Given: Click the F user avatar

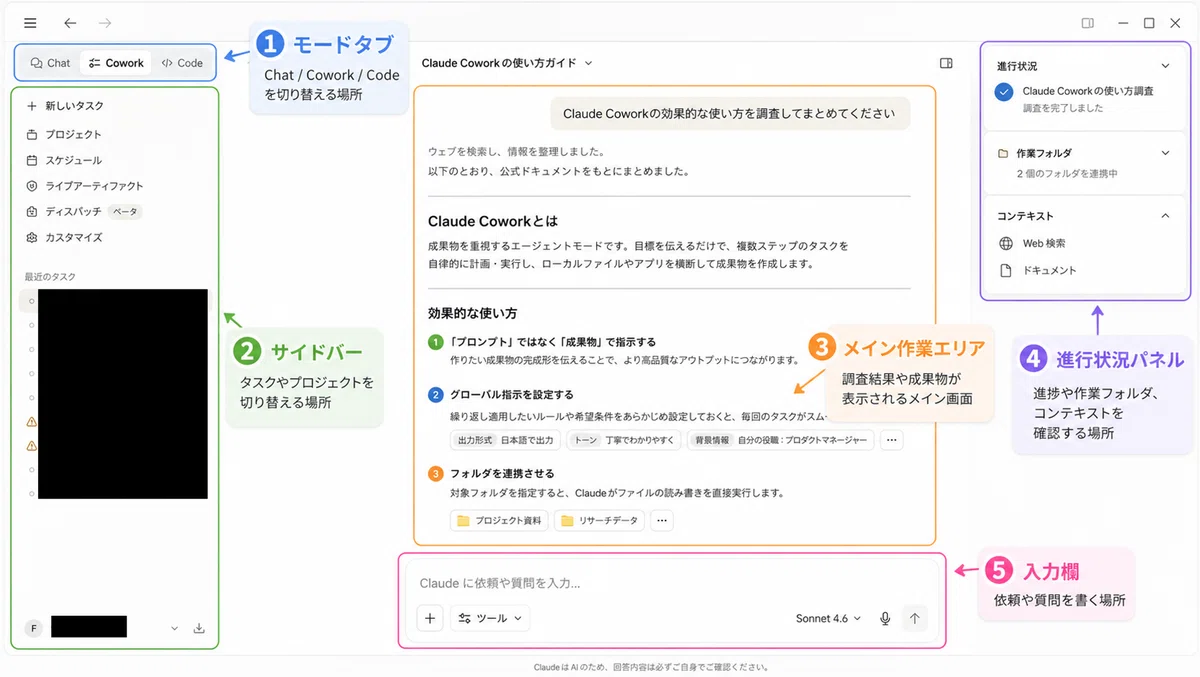Looking at the screenshot, I should (34, 628).
